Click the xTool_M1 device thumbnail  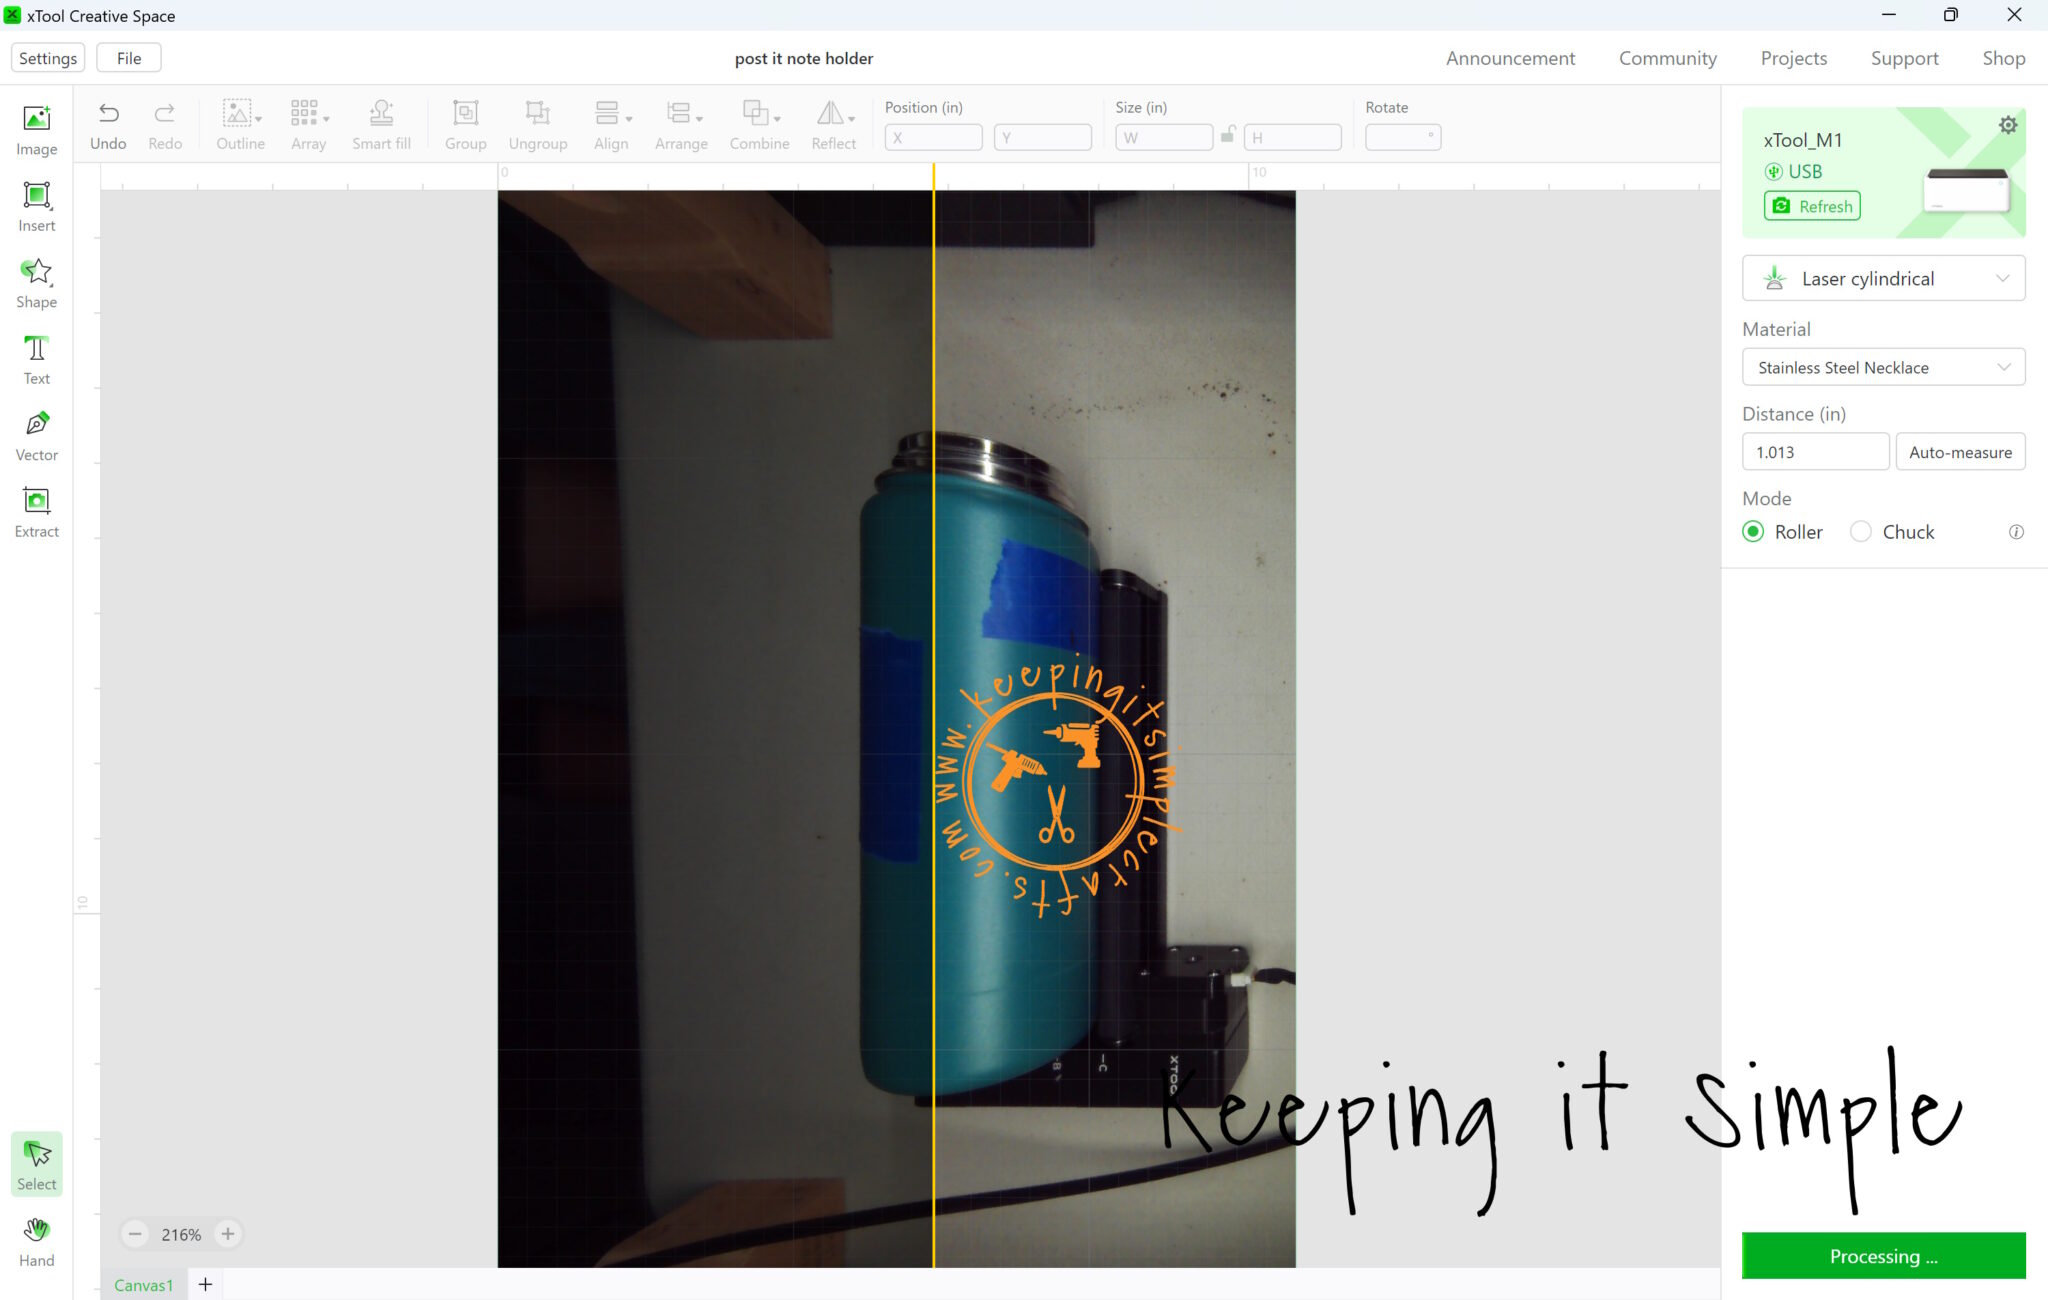(1966, 190)
